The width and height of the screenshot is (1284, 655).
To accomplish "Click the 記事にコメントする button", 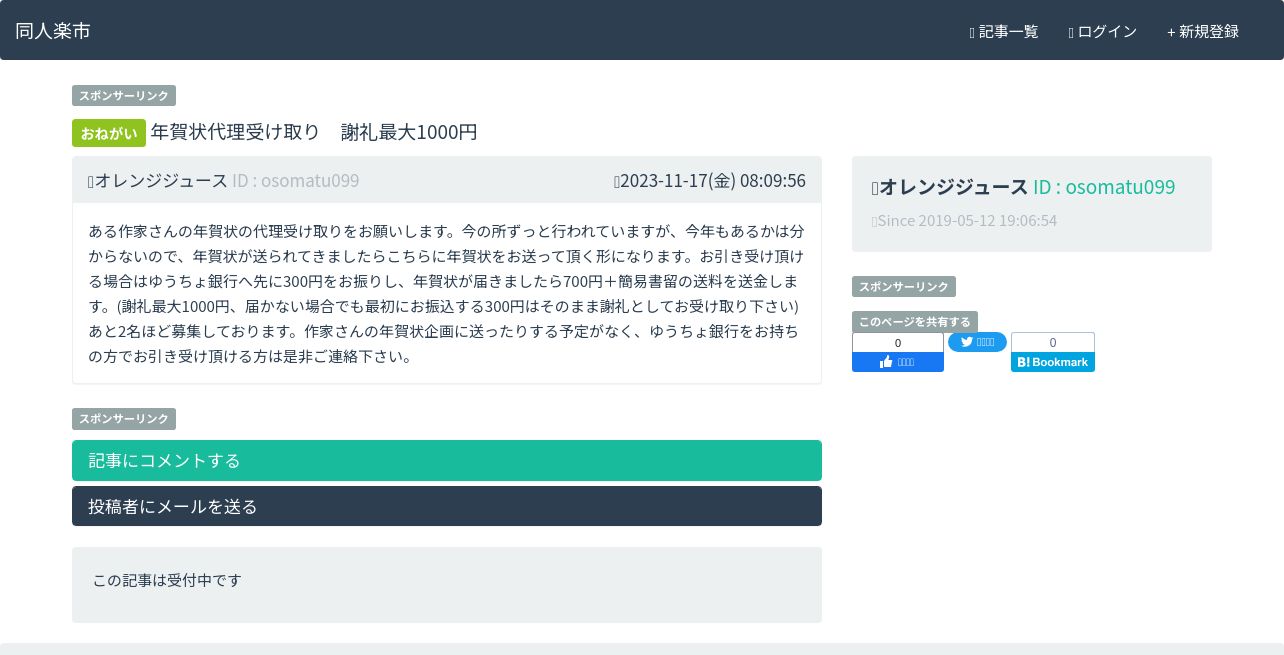I will 447,460.
